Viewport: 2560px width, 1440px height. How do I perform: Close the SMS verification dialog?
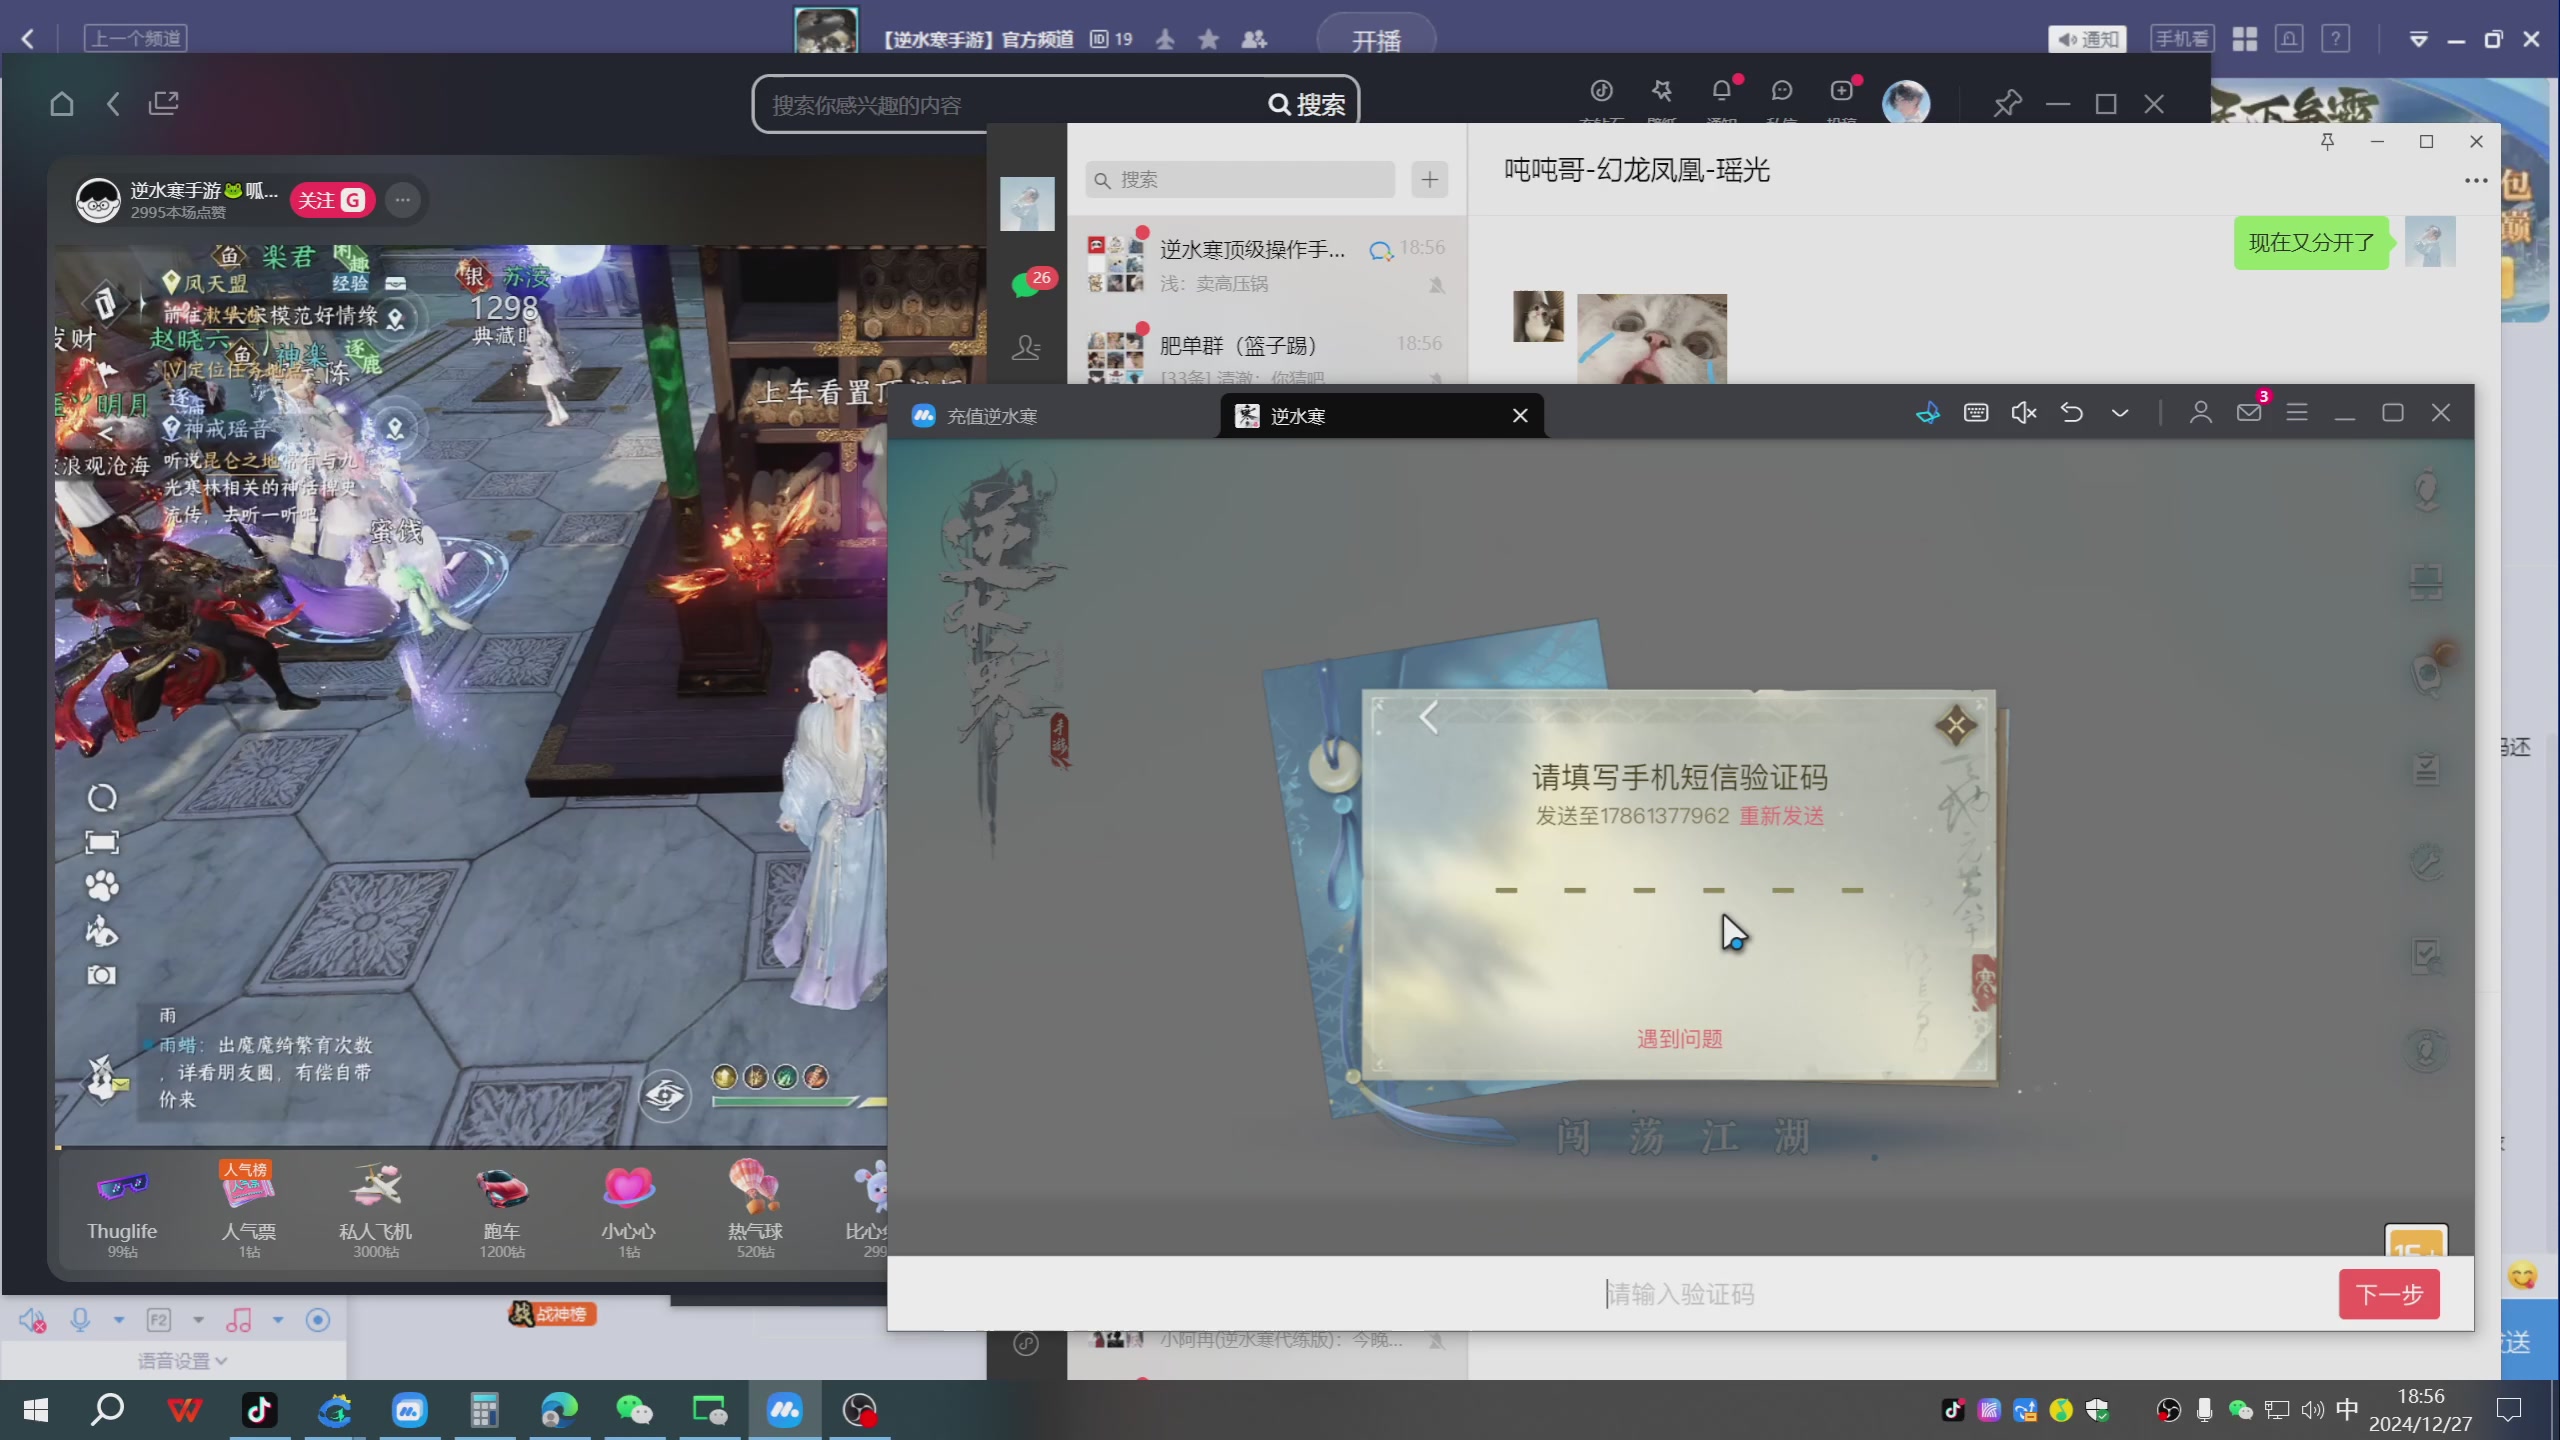(1956, 726)
